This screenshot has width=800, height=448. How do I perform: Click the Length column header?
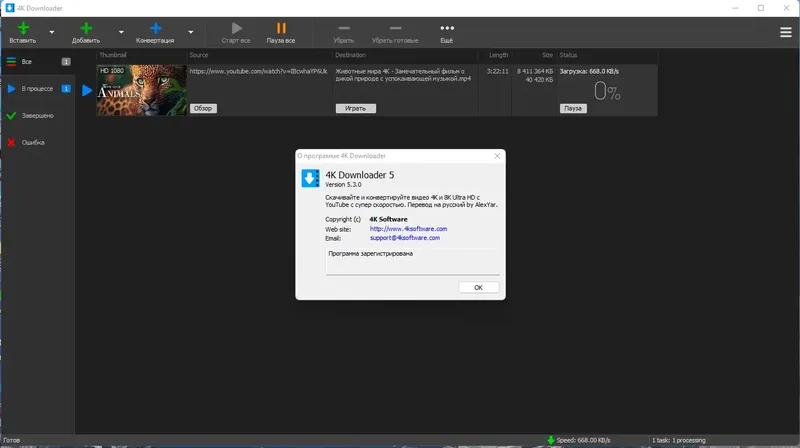click(498, 55)
